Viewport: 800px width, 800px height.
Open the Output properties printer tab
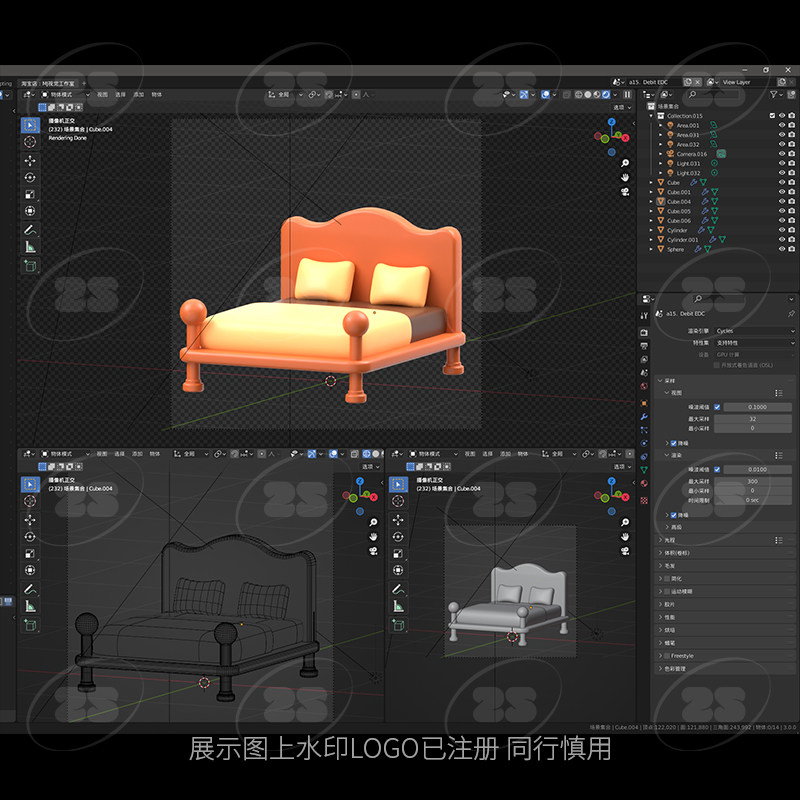click(x=644, y=346)
